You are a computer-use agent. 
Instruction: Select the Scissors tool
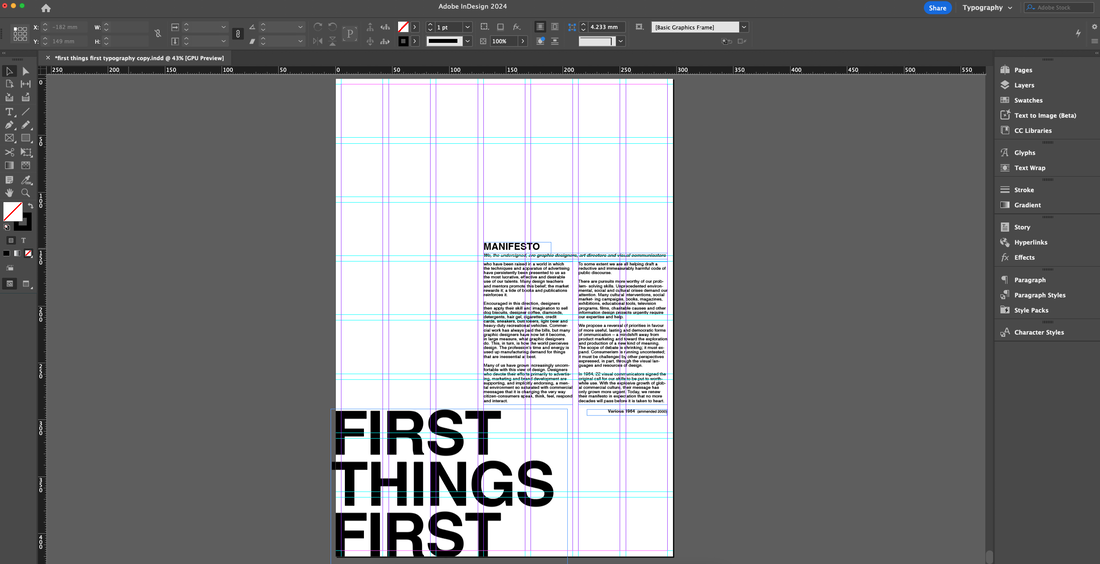click(10, 152)
